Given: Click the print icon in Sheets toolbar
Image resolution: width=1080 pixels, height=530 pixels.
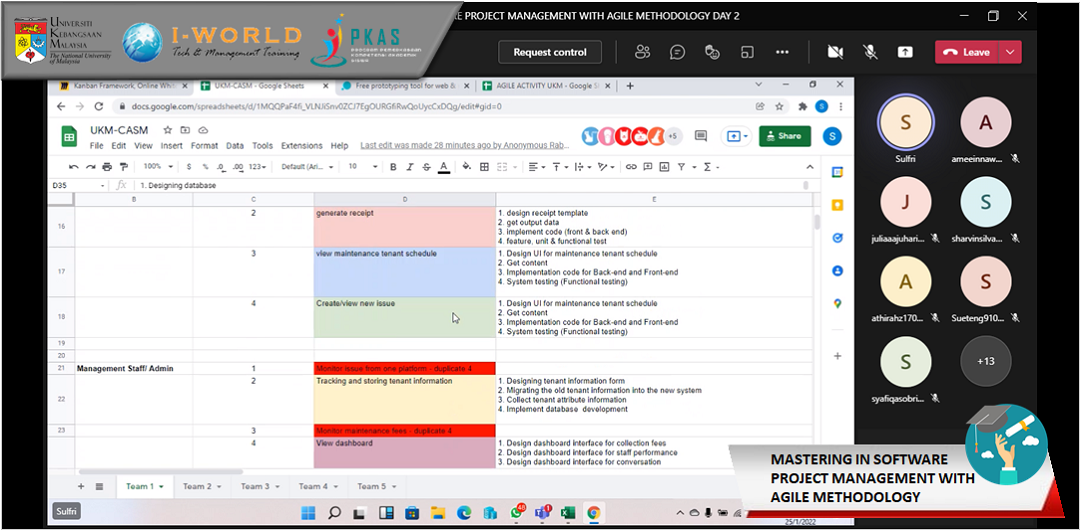Looking at the screenshot, I should 108,167.
